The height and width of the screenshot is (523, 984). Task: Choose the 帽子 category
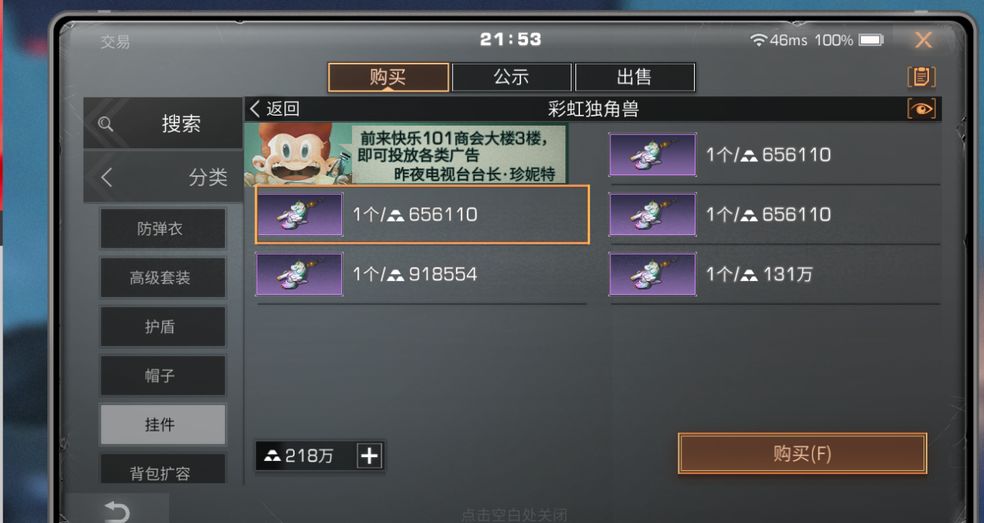click(x=163, y=375)
